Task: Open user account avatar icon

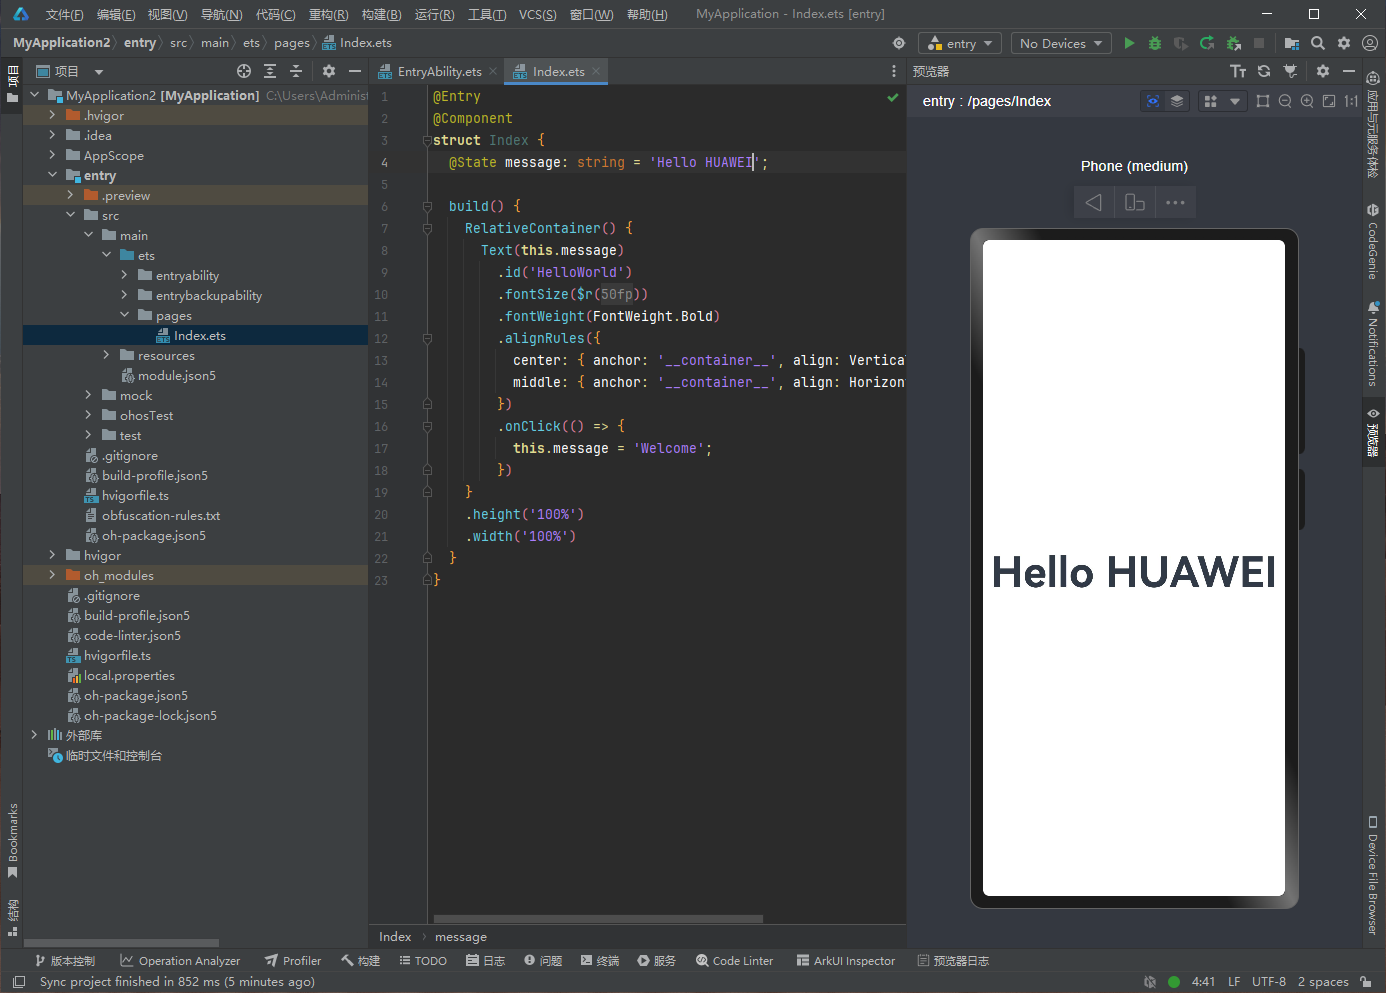Action: tap(1370, 43)
